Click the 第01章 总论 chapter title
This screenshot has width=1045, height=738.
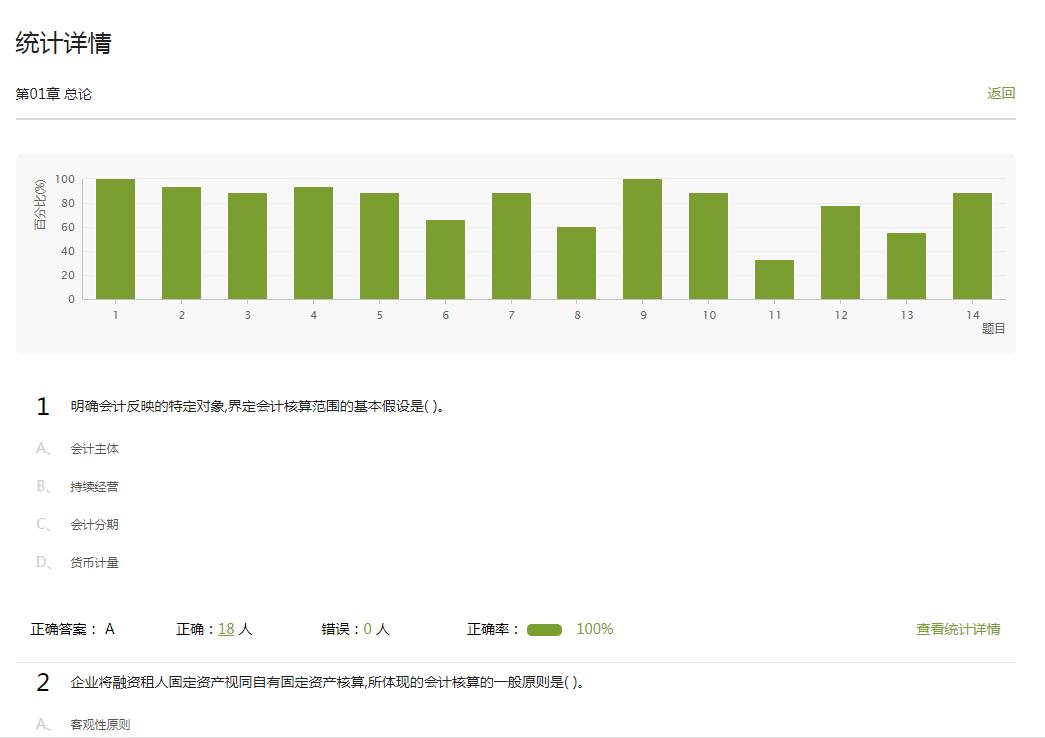click(x=54, y=94)
